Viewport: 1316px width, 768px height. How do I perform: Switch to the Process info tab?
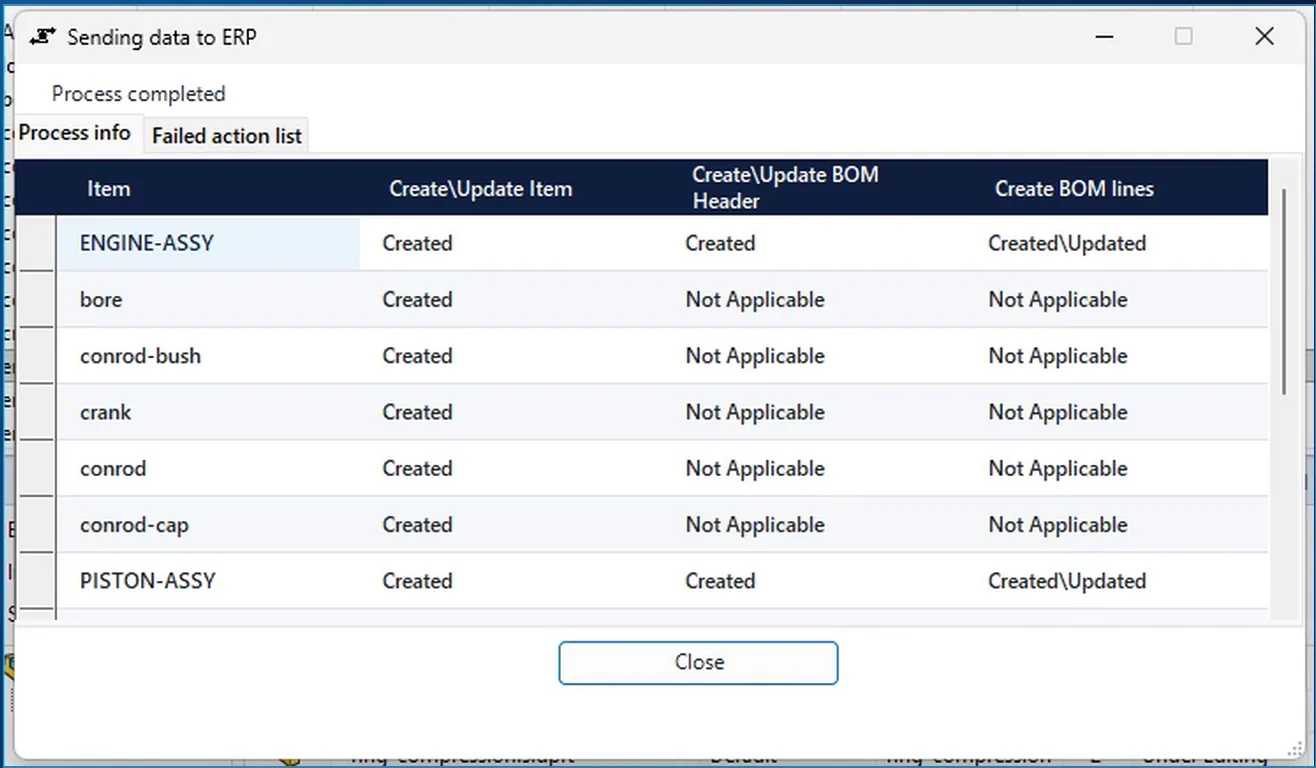pos(75,133)
